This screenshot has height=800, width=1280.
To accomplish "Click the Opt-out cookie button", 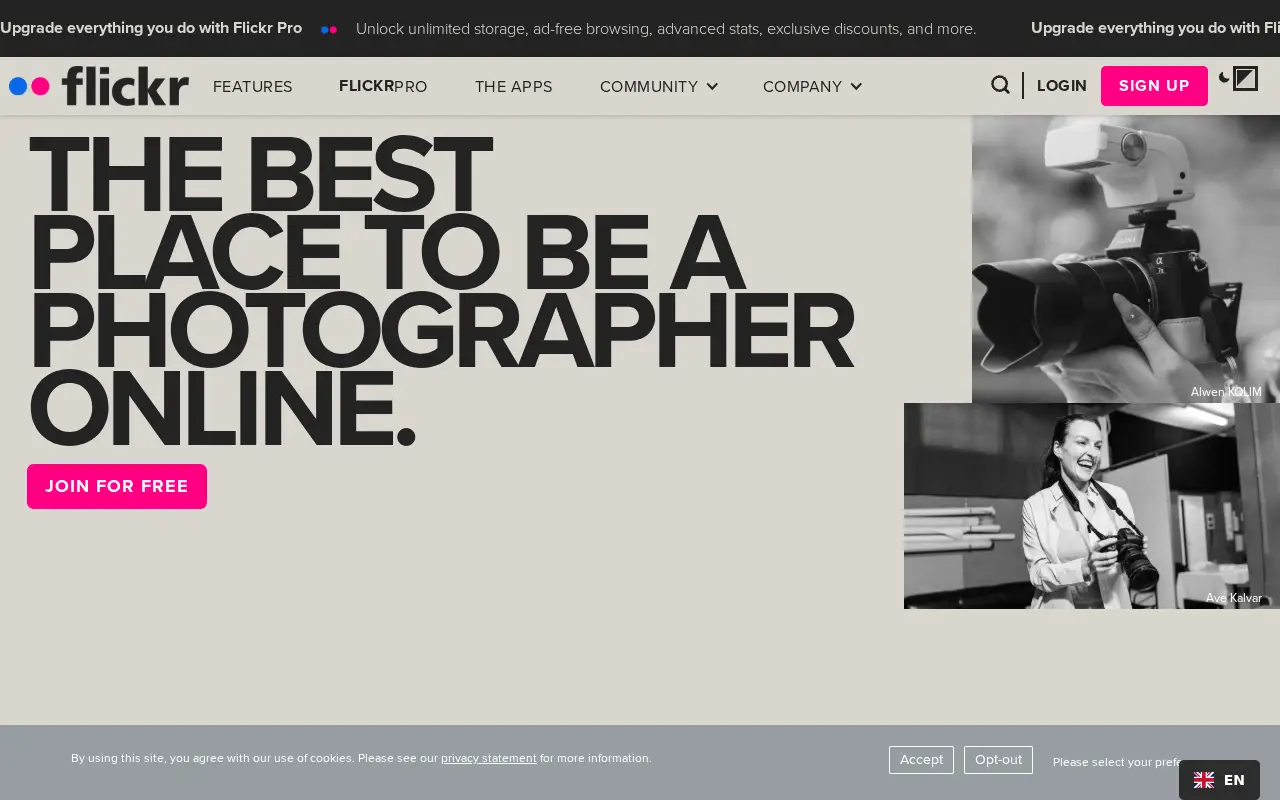I will tap(998, 760).
